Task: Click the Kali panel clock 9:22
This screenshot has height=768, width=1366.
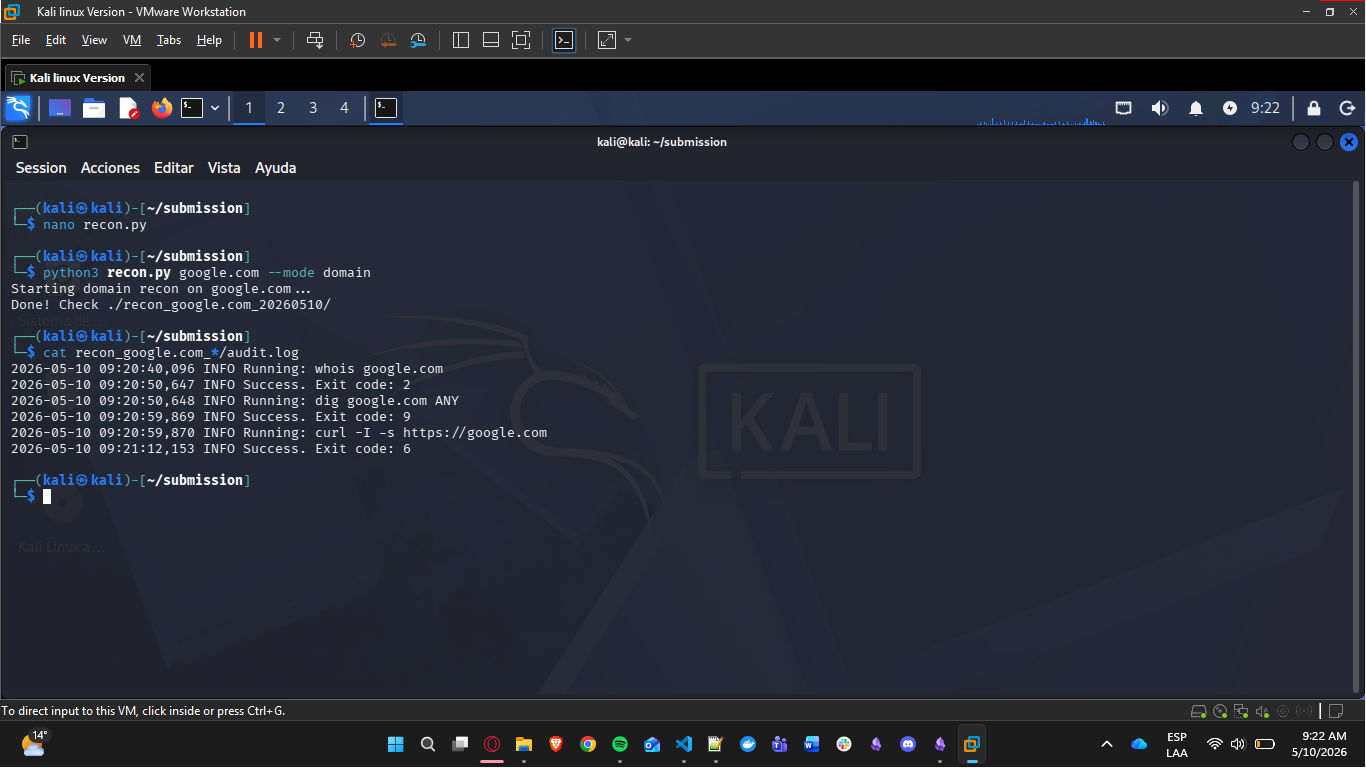Action: click(1265, 108)
